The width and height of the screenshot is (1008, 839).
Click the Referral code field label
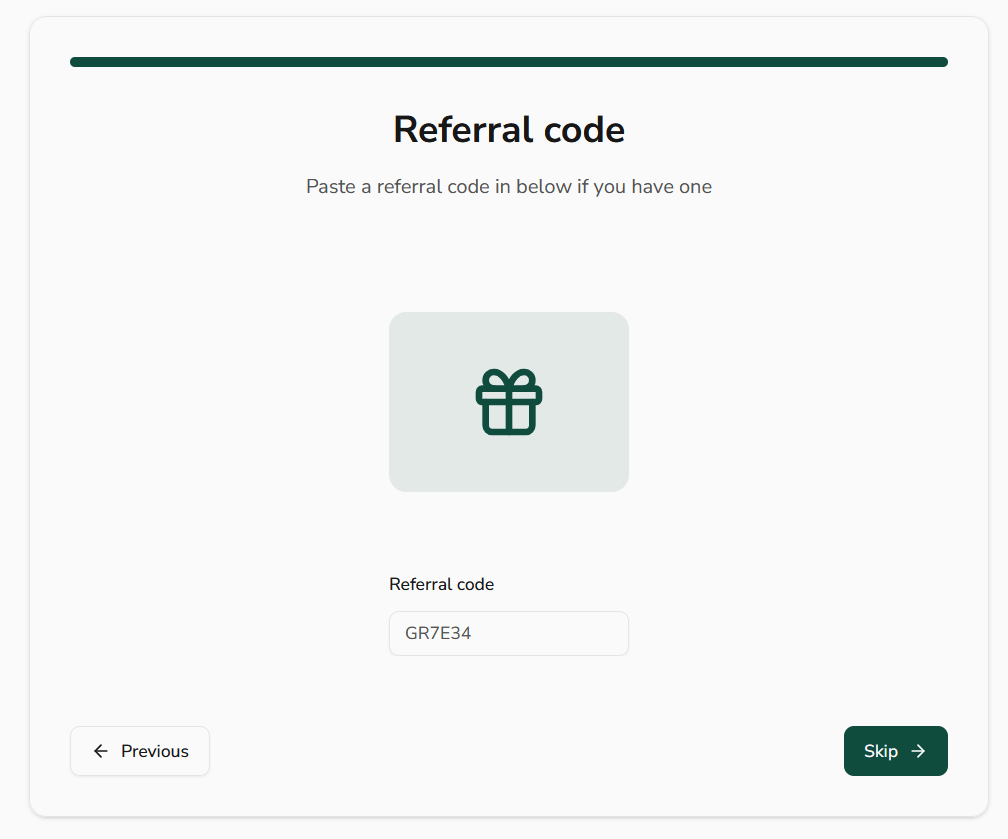(441, 584)
